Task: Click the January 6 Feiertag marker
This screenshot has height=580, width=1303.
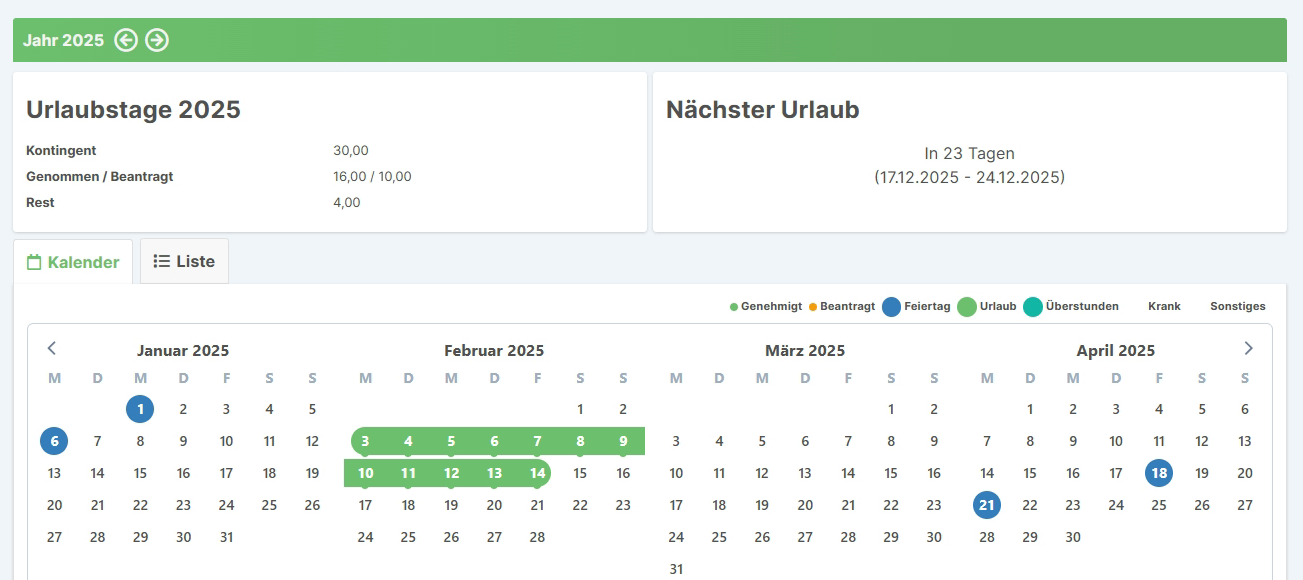Action: tap(54, 441)
